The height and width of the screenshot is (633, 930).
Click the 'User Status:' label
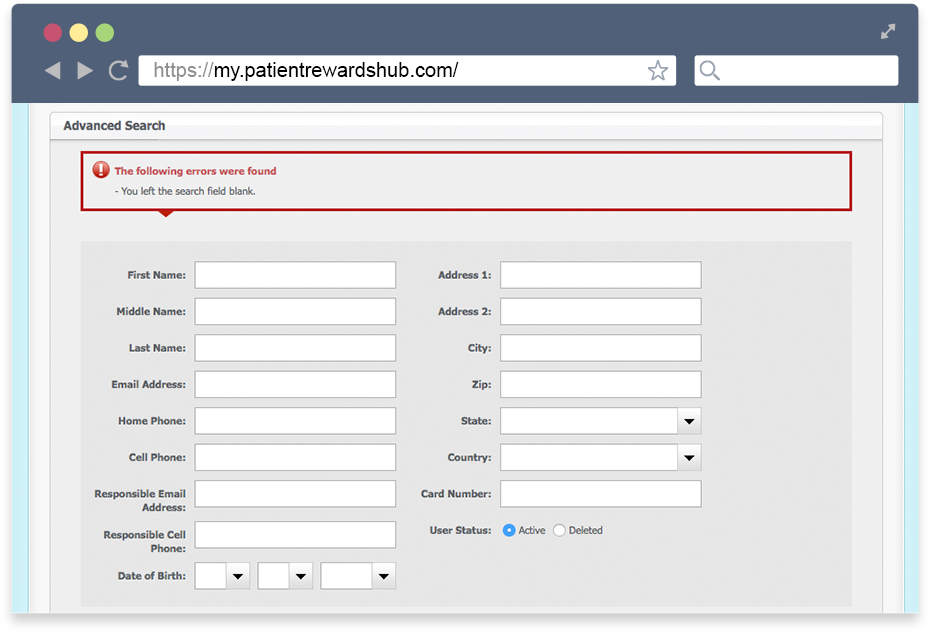coord(460,530)
